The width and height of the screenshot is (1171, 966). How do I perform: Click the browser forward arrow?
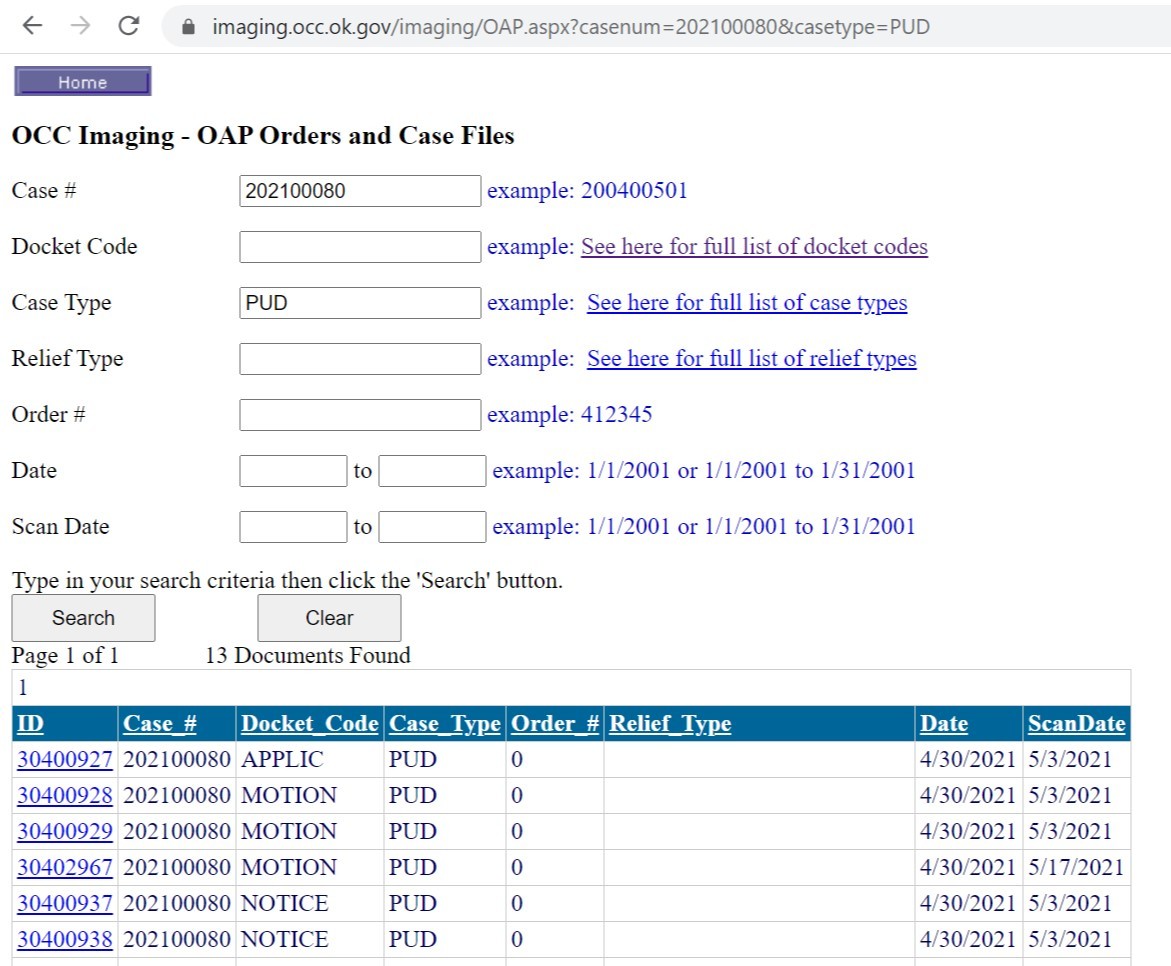(81, 27)
